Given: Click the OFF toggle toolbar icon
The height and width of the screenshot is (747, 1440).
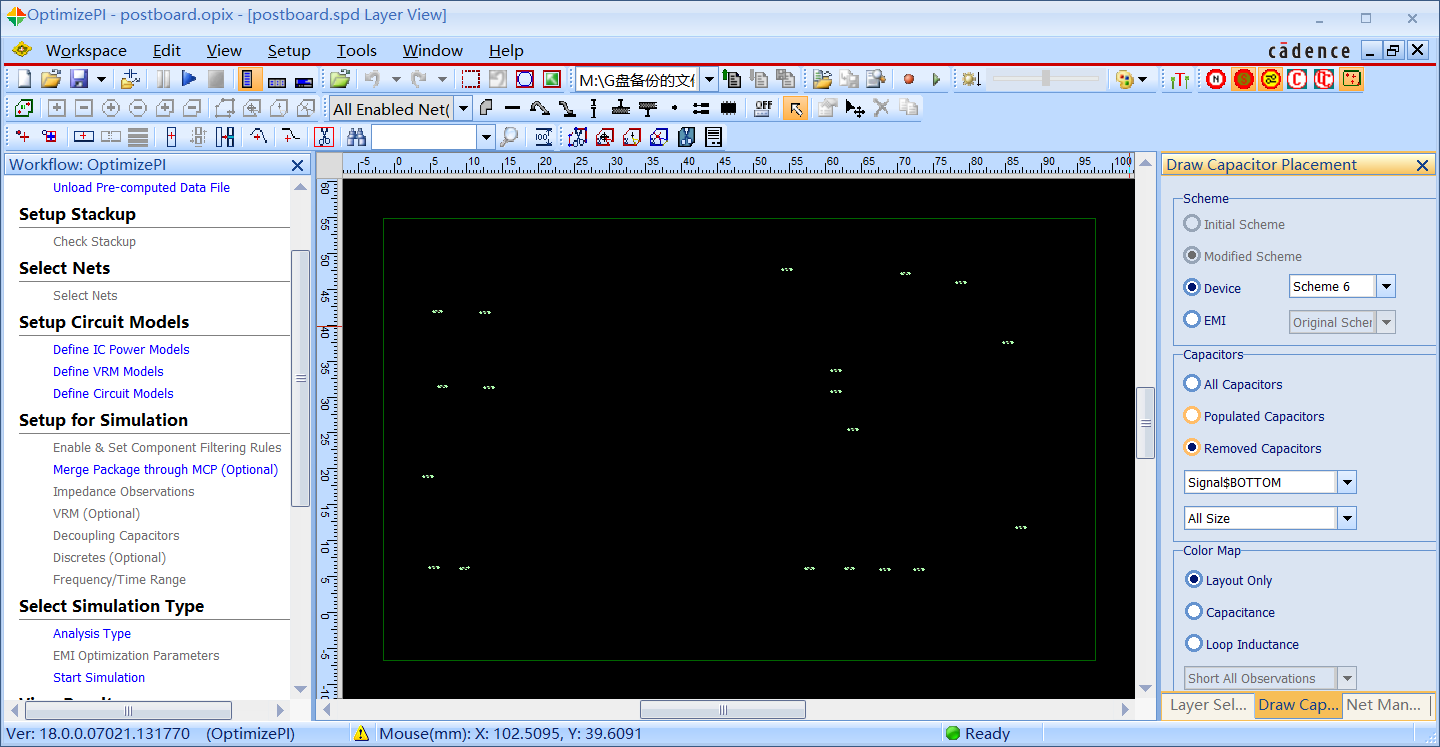Looking at the screenshot, I should click(x=763, y=108).
